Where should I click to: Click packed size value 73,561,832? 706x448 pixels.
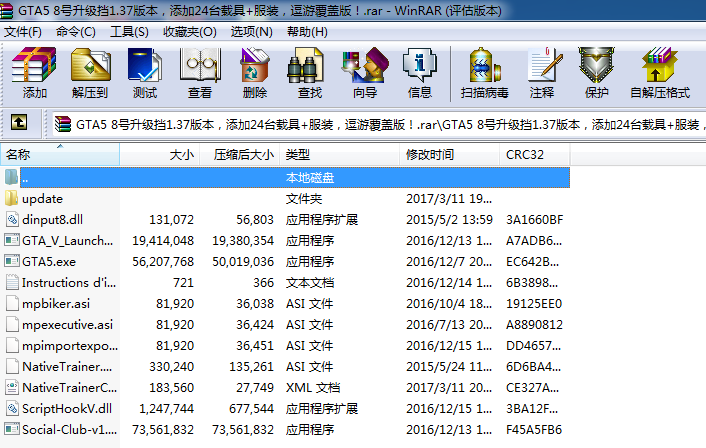[x=243, y=430]
